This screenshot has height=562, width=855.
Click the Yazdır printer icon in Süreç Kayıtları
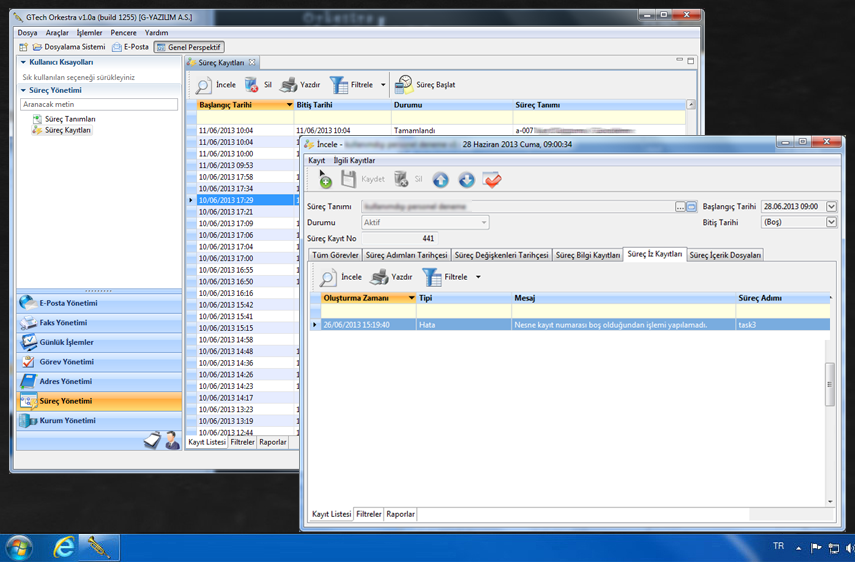tap(300, 85)
